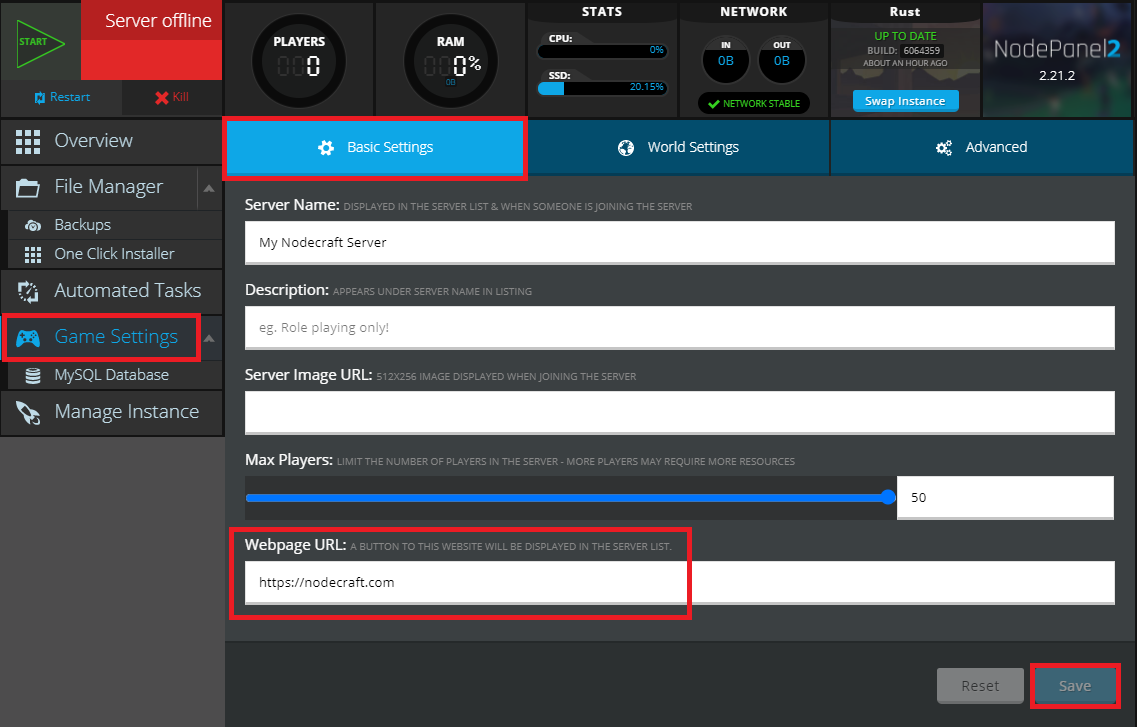Click the Automated Tasks icon
The image size is (1137, 727).
pos(28,291)
